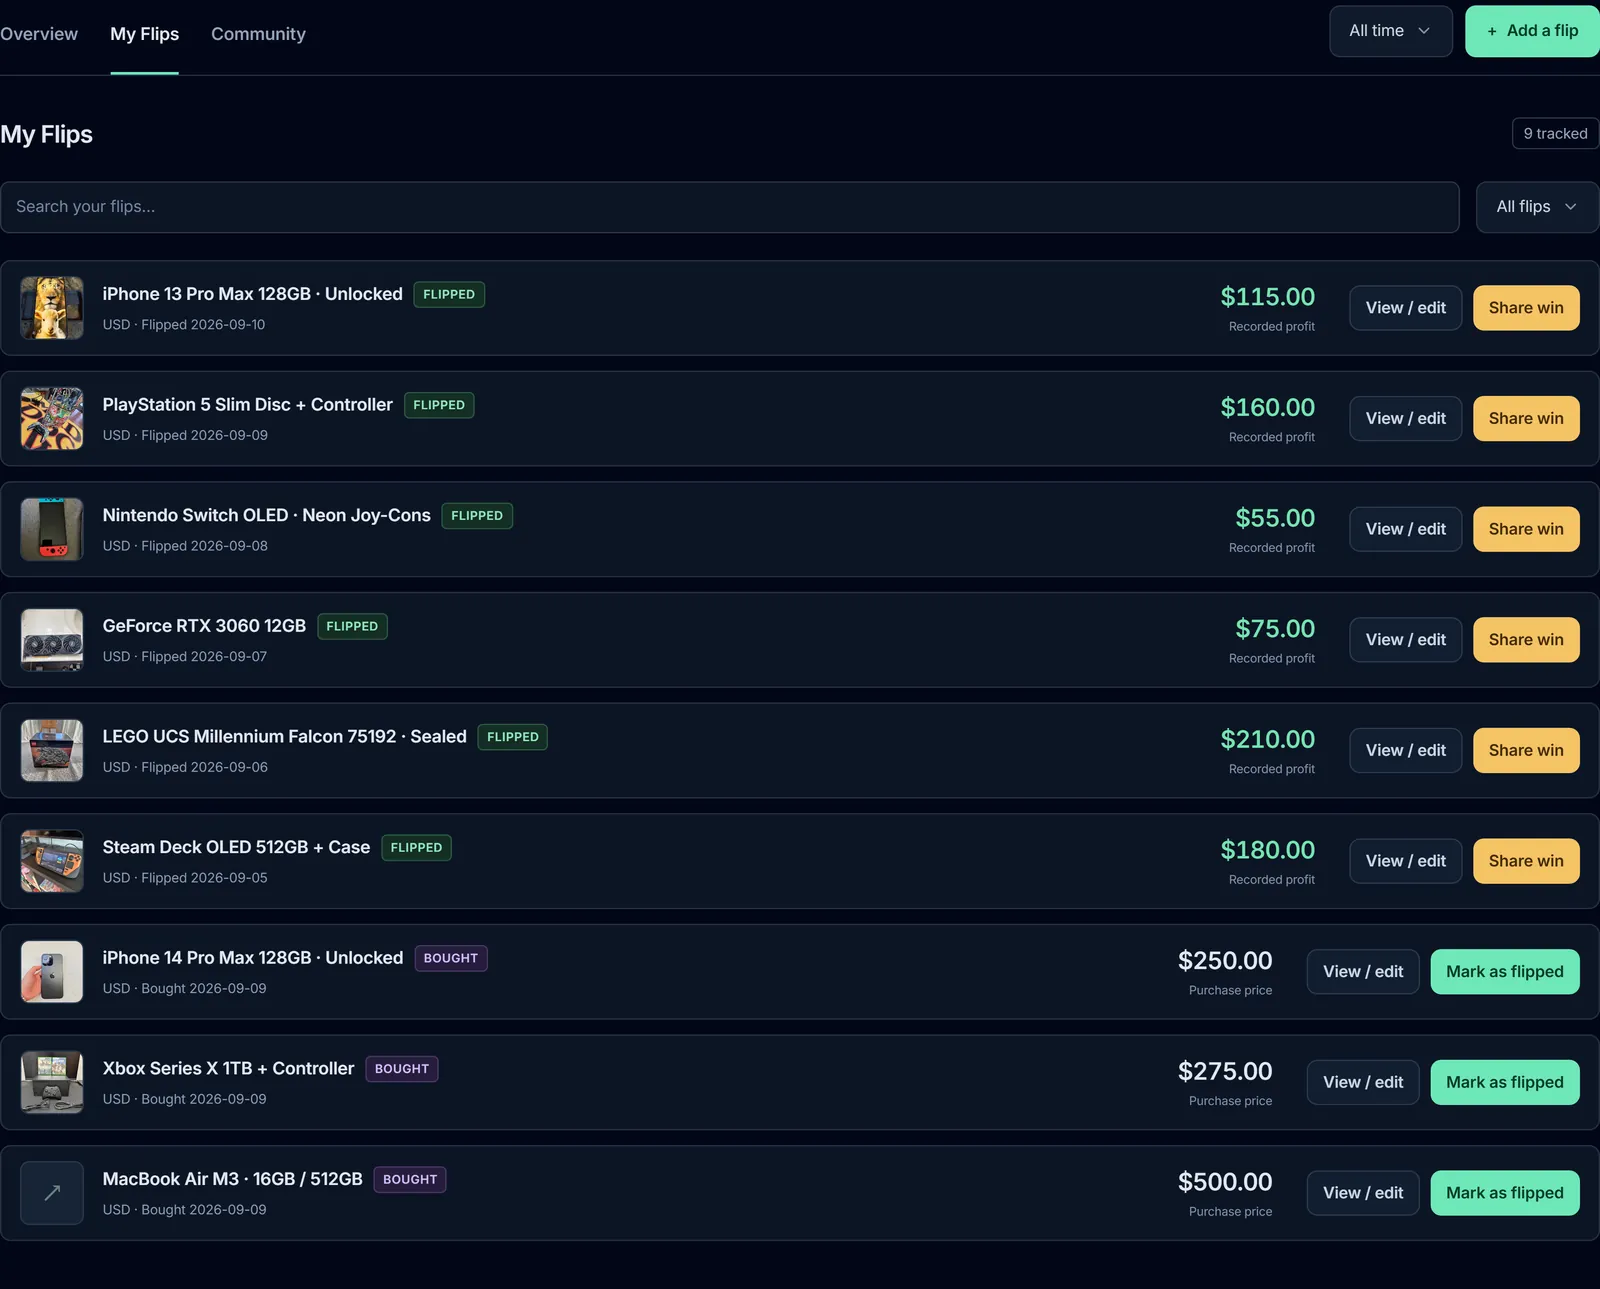This screenshot has height=1289, width=1600.
Task: Click the $500.00 purchase price value
Action: pos(1225,1182)
